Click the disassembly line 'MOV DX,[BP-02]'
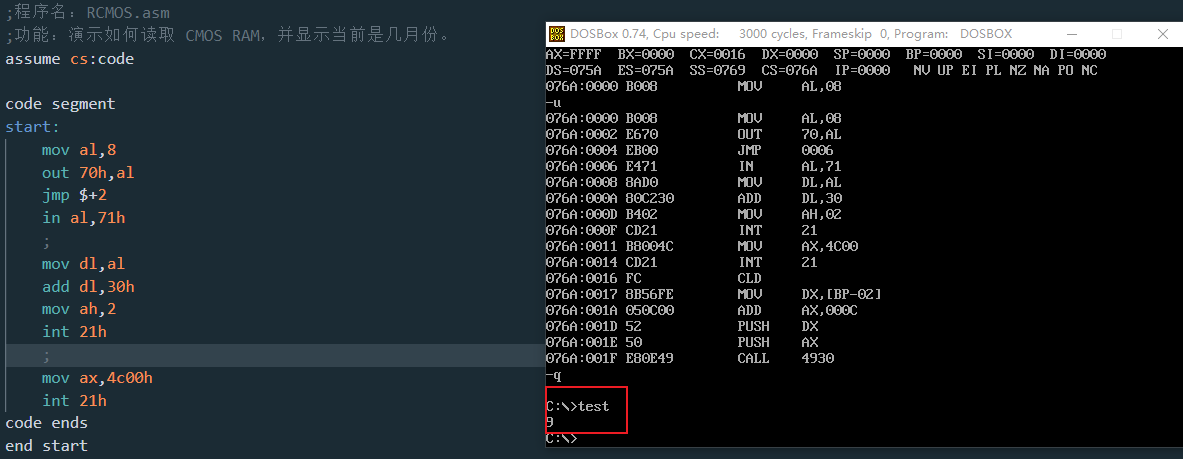Viewport: 1183px width, 459px height. [x=714, y=294]
